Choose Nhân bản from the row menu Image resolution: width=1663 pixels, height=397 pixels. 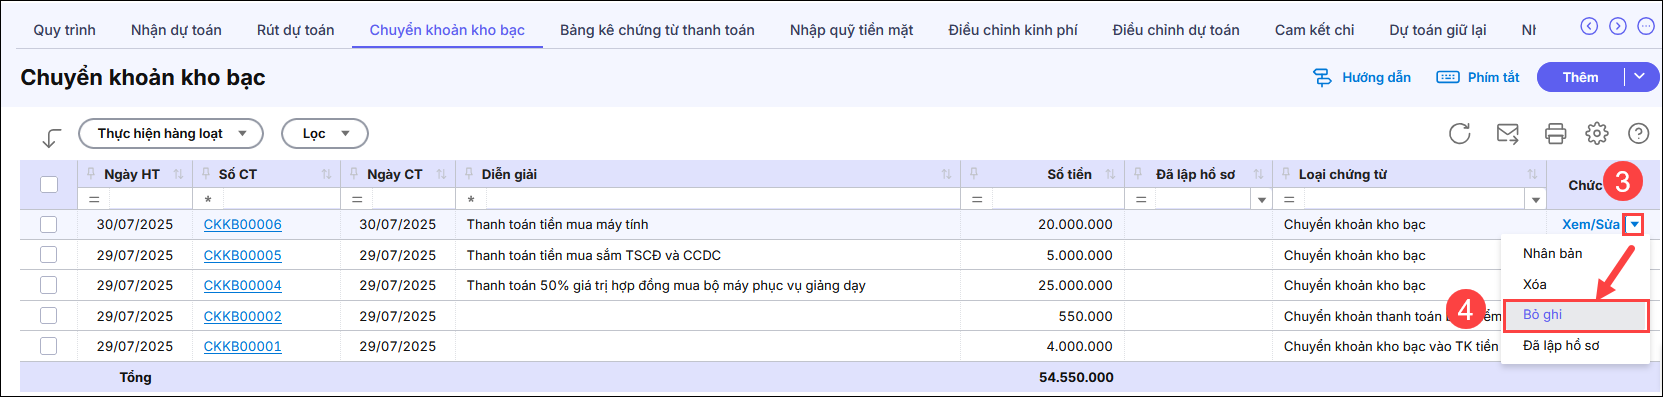pyautogui.click(x=1553, y=253)
